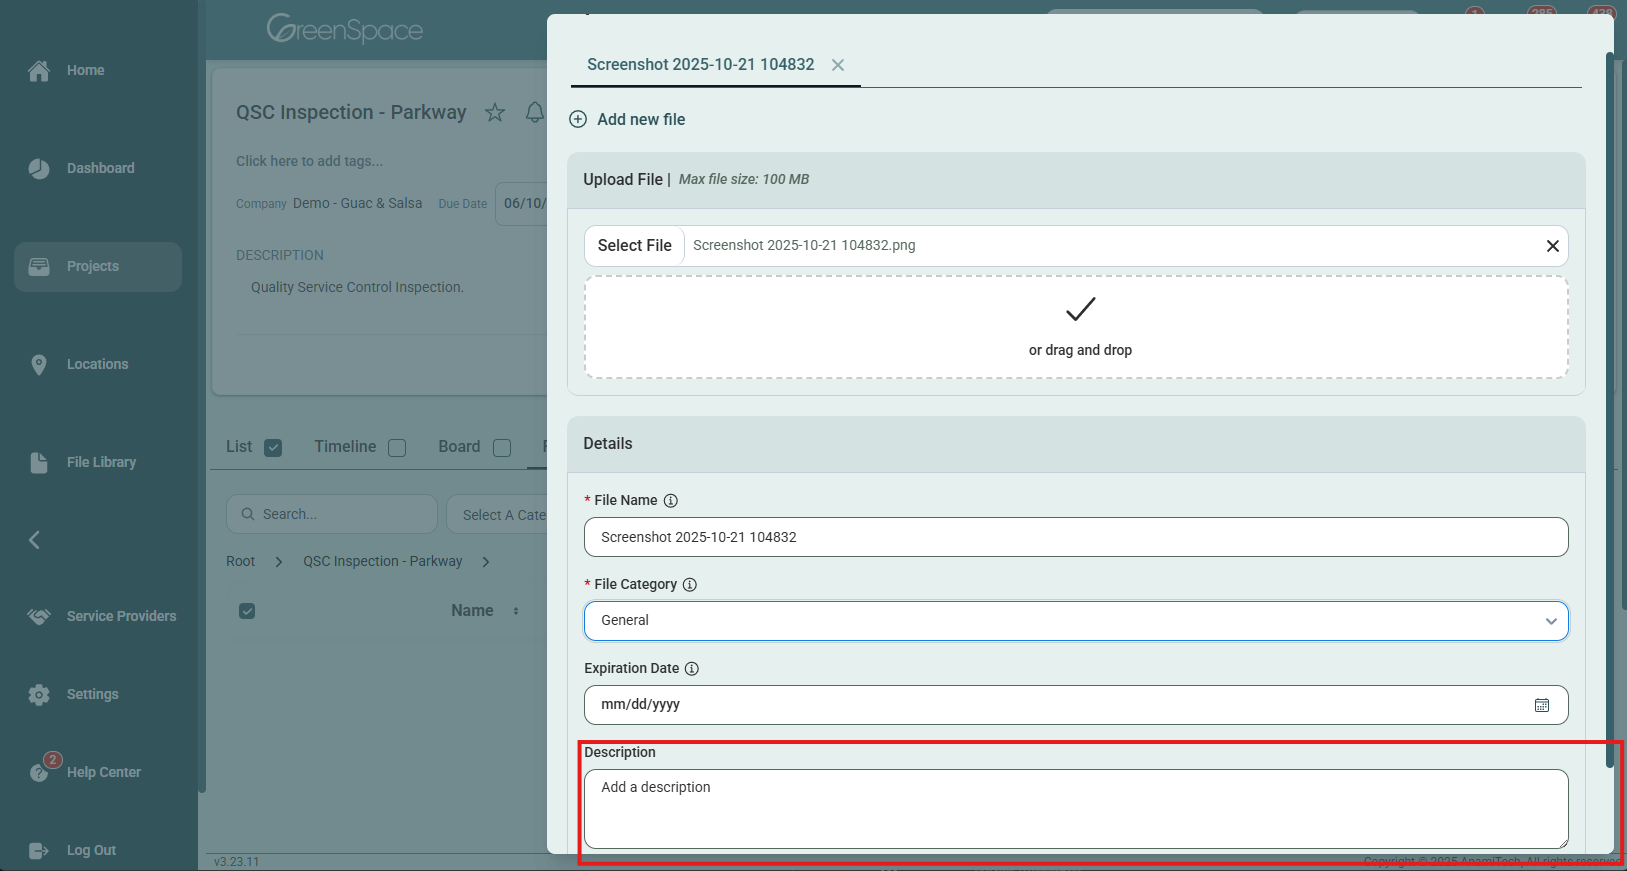Open the Help Center

click(x=84, y=772)
